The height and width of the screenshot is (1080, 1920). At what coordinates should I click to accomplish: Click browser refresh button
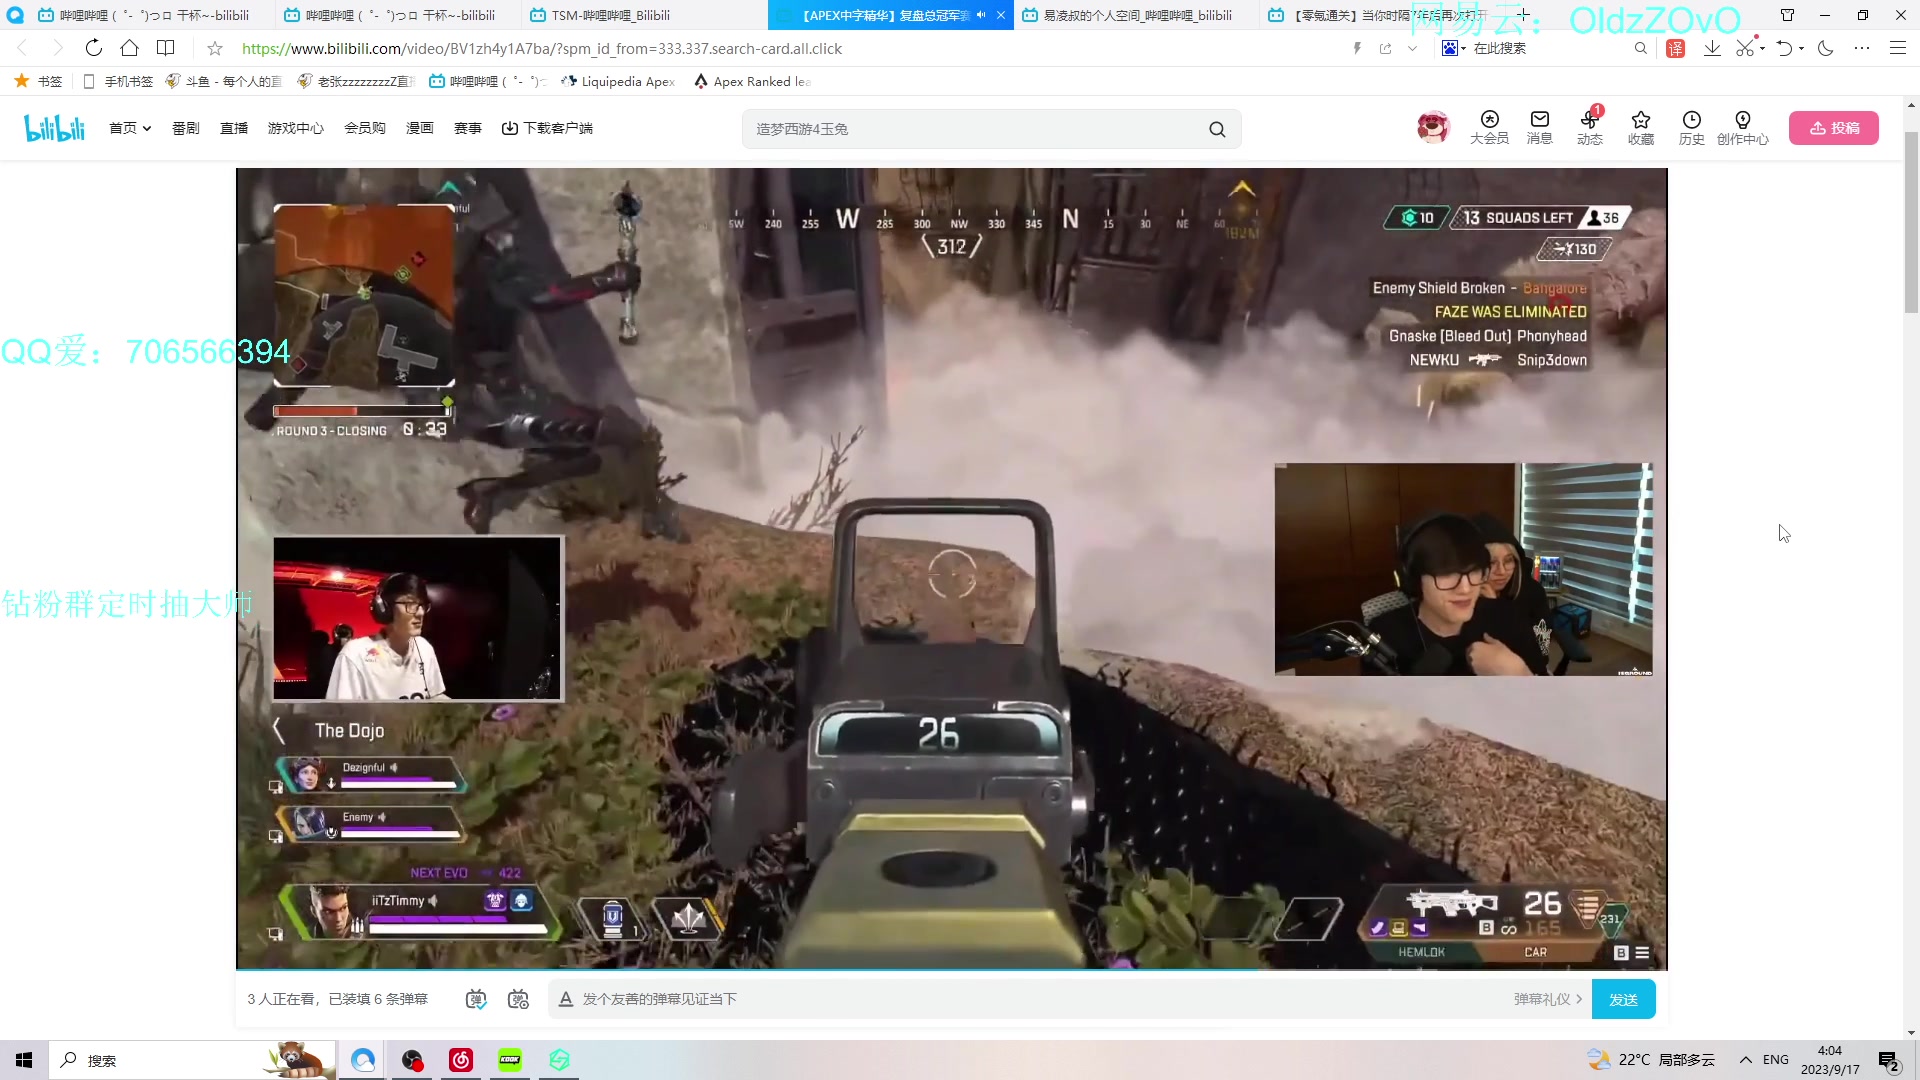[93, 48]
